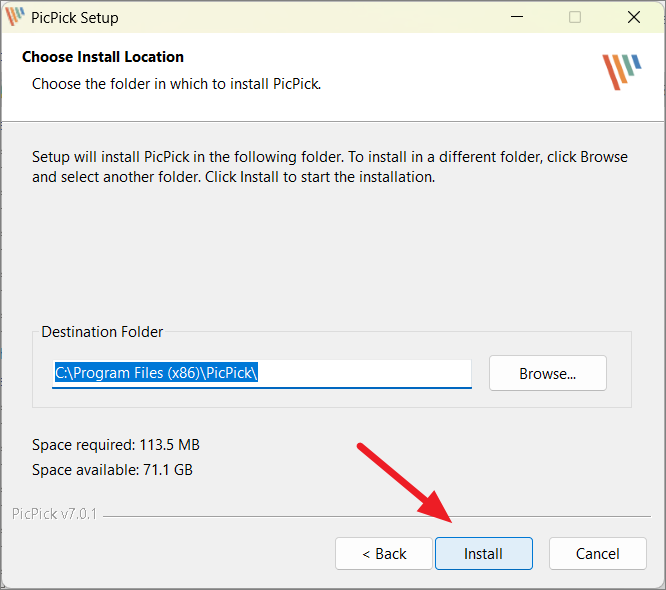The height and width of the screenshot is (590, 666).
Task: Click the blank area of the destination path field
Action: pyautogui.click(x=364, y=373)
